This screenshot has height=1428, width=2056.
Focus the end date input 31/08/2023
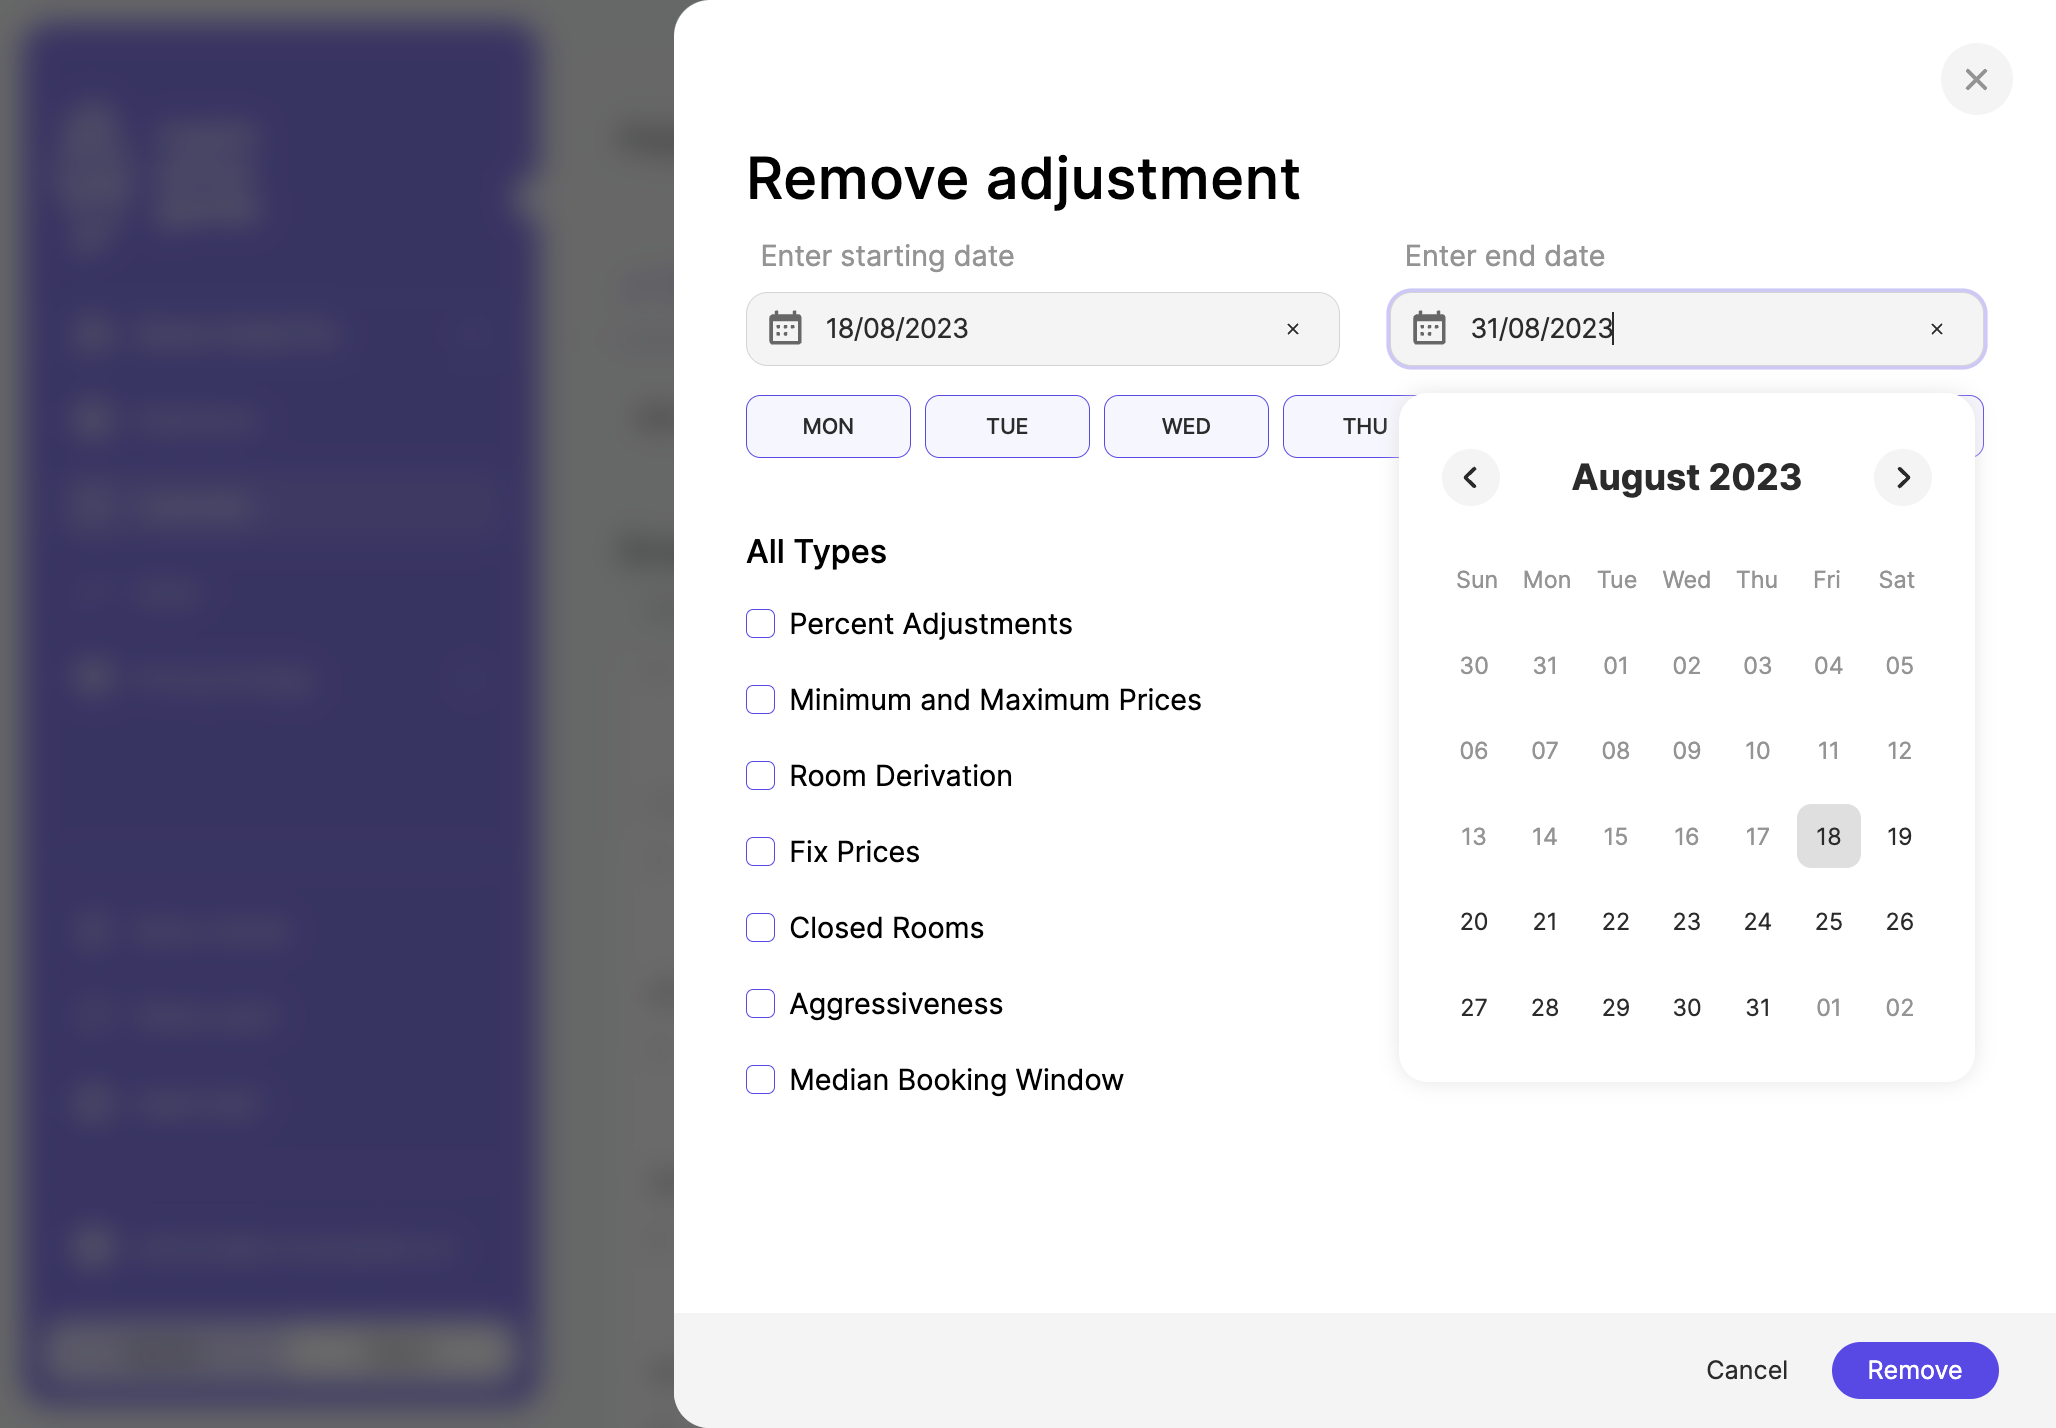click(1686, 329)
